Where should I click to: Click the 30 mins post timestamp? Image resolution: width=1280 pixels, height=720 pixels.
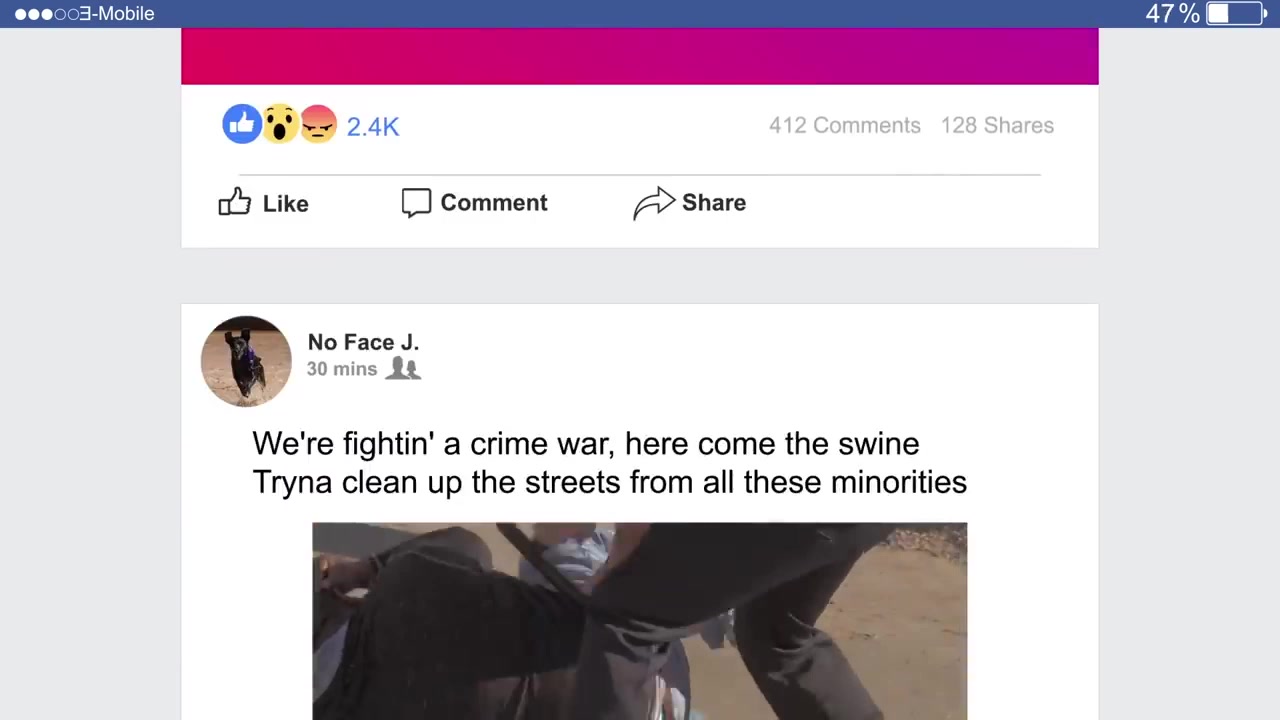pos(342,369)
